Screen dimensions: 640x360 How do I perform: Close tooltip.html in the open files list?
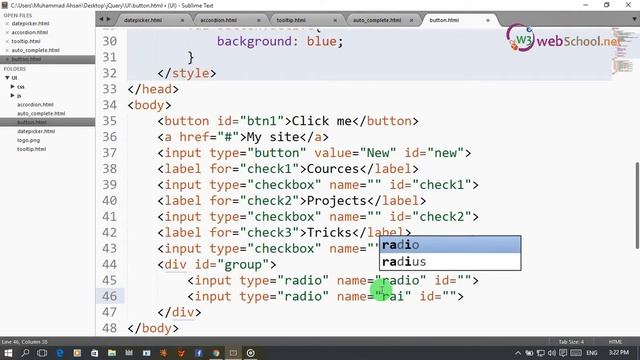coord(7,42)
